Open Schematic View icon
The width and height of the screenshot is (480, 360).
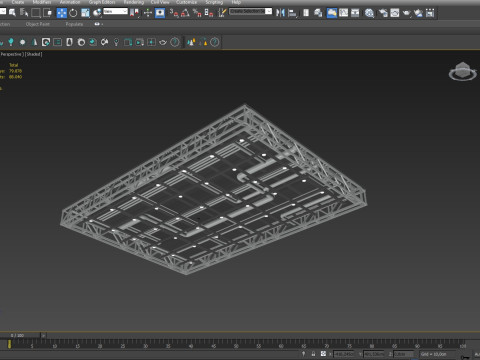tap(355, 13)
